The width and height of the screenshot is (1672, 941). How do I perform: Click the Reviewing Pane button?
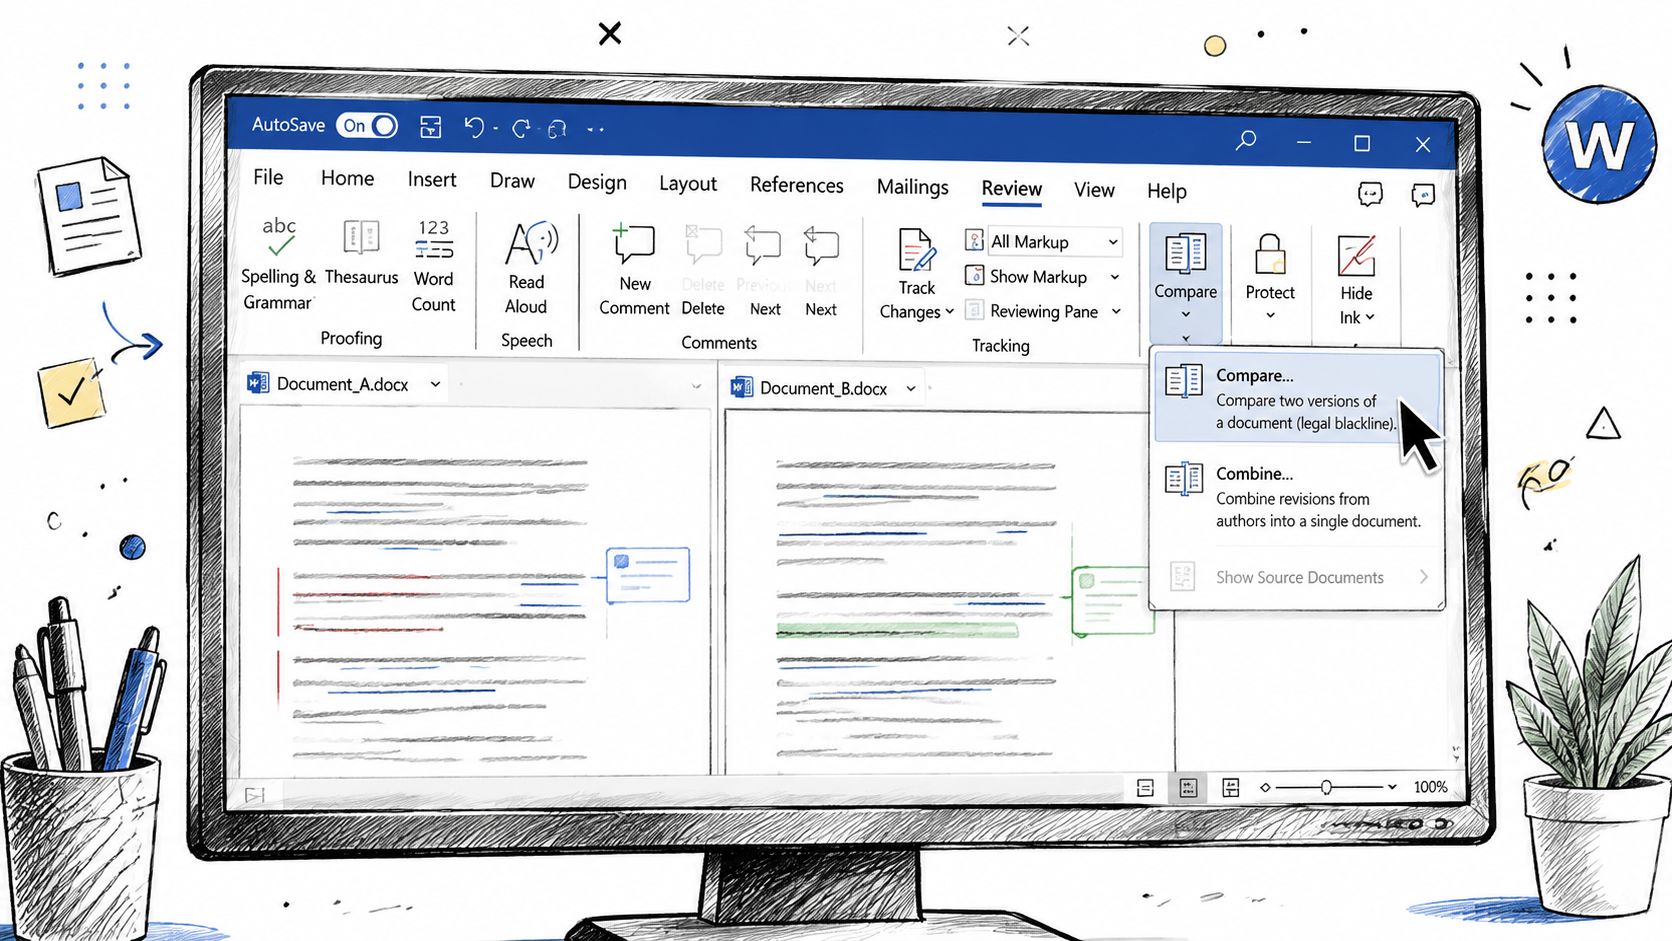coord(1031,311)
